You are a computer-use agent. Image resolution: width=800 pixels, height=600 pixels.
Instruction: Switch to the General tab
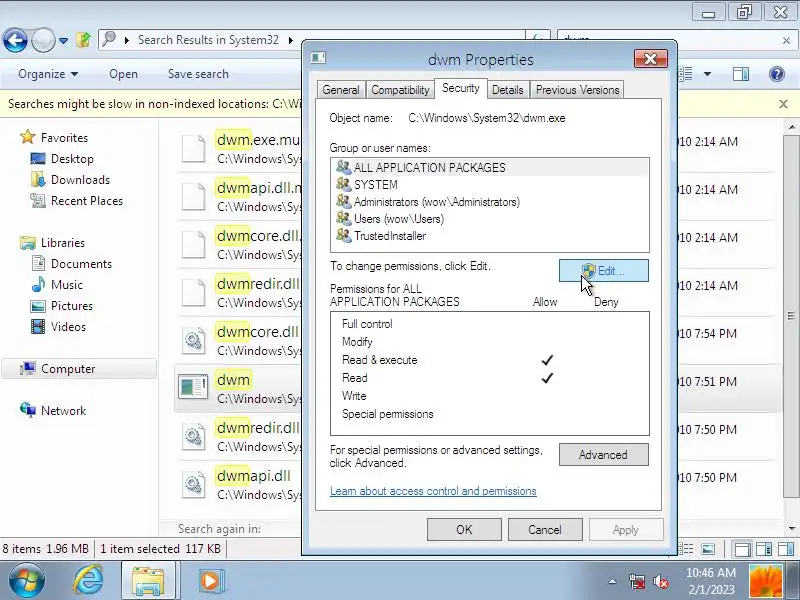340,90
